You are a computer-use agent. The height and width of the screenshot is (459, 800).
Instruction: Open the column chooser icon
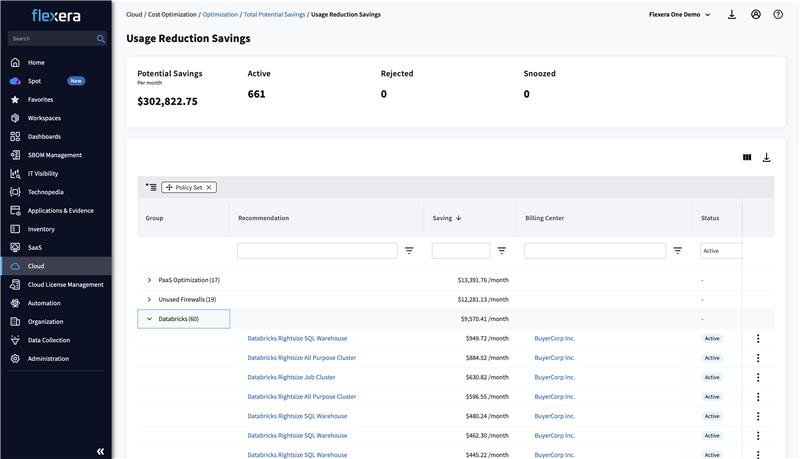(x=747, y=158)
